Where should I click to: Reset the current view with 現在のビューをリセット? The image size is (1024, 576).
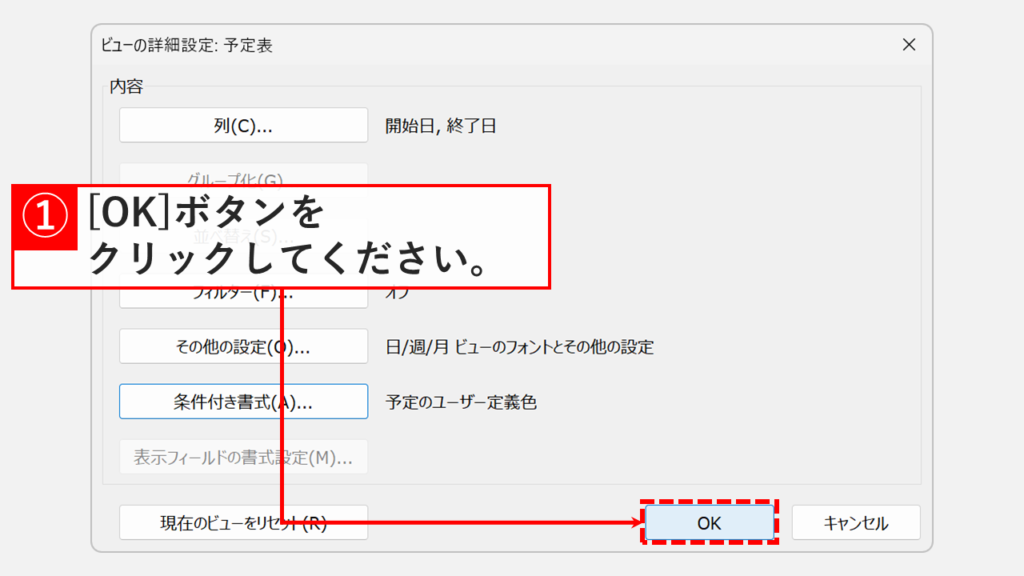point(243,522)
